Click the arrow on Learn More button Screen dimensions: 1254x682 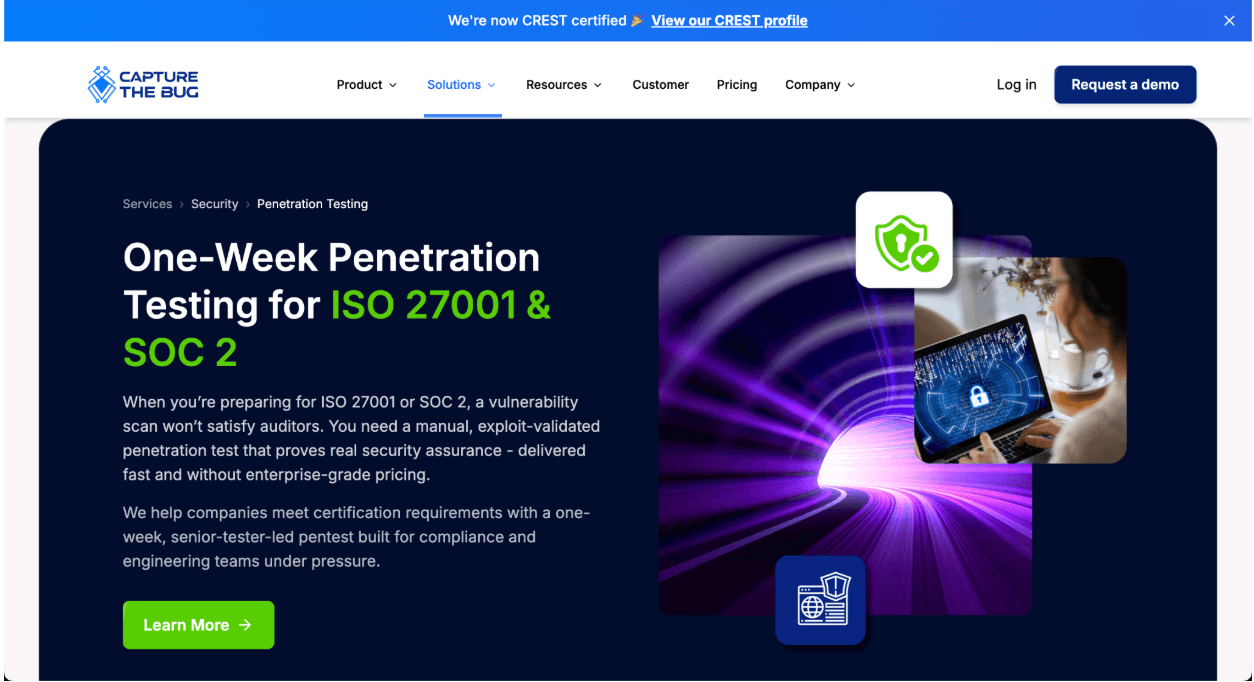pyautogui.click(x=246, y=625)
